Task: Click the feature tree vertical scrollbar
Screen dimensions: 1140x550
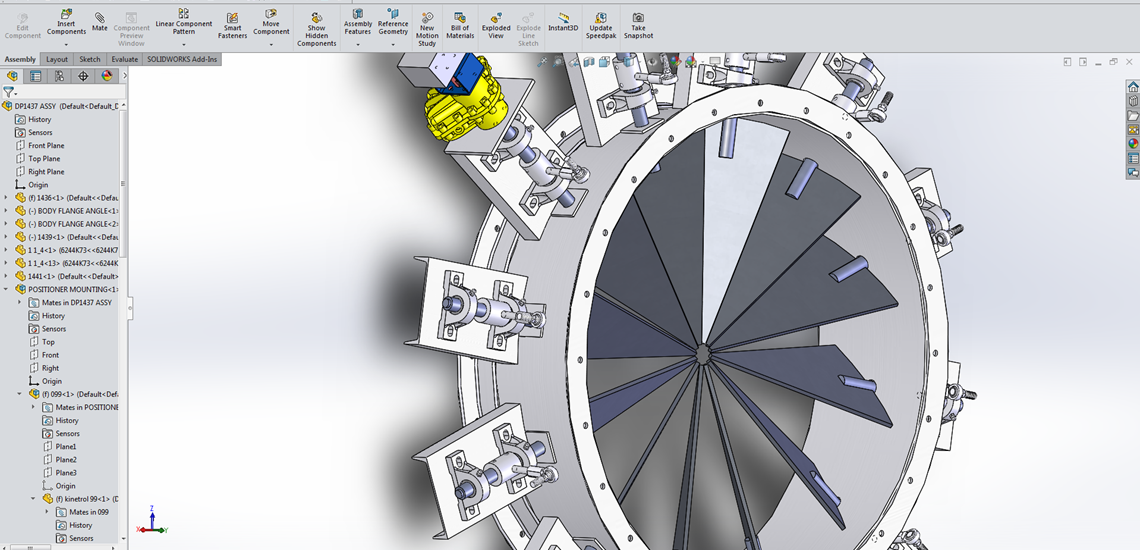Action: (123, 183)
